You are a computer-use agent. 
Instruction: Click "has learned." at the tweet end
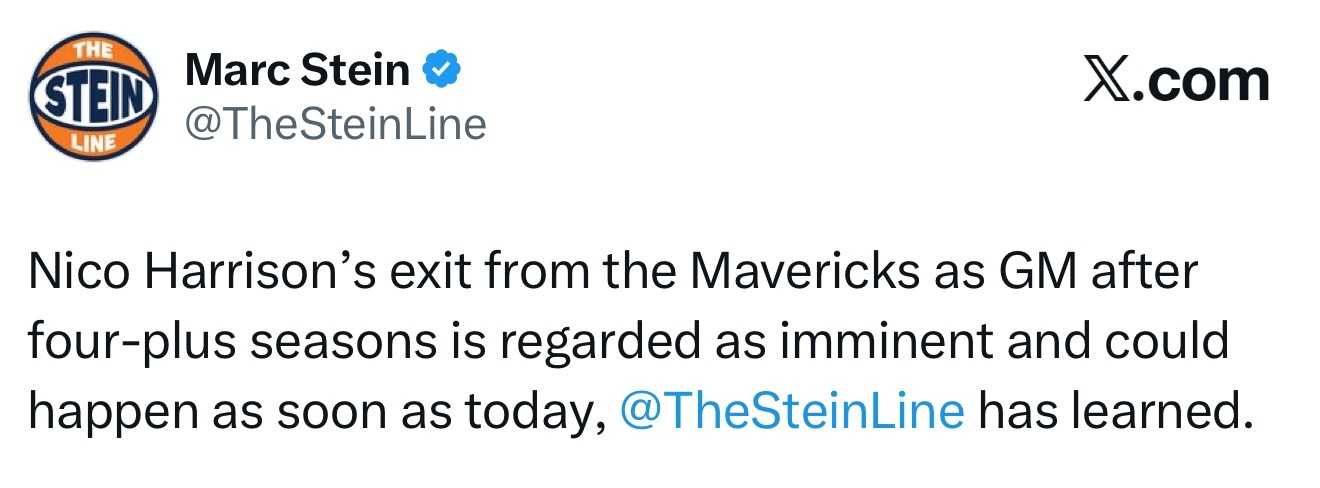point(1114,409)
